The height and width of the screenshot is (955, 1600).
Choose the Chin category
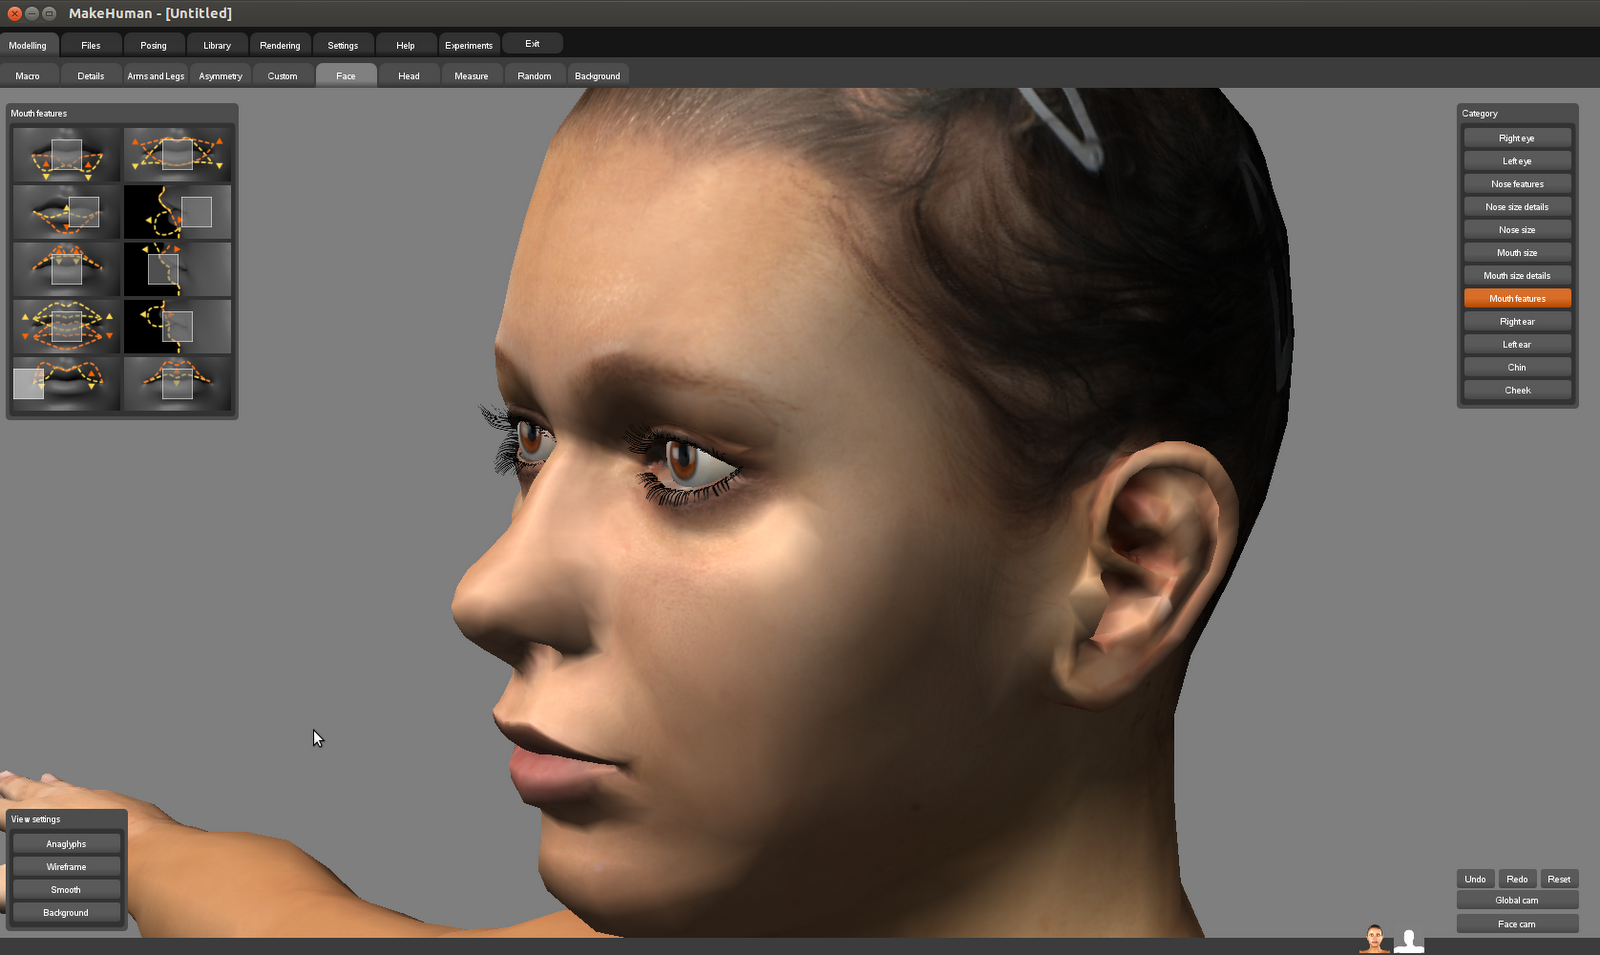coord(1517,367)
